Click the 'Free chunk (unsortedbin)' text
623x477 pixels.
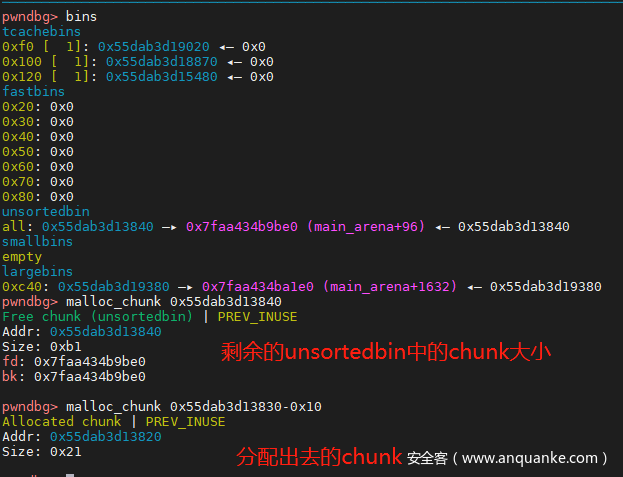pos(97,317)
